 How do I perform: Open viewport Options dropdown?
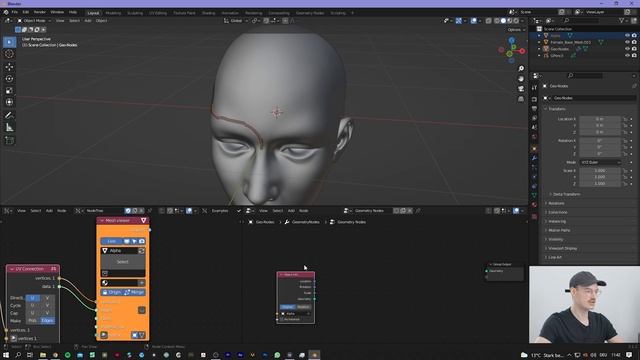click(516, 30)
